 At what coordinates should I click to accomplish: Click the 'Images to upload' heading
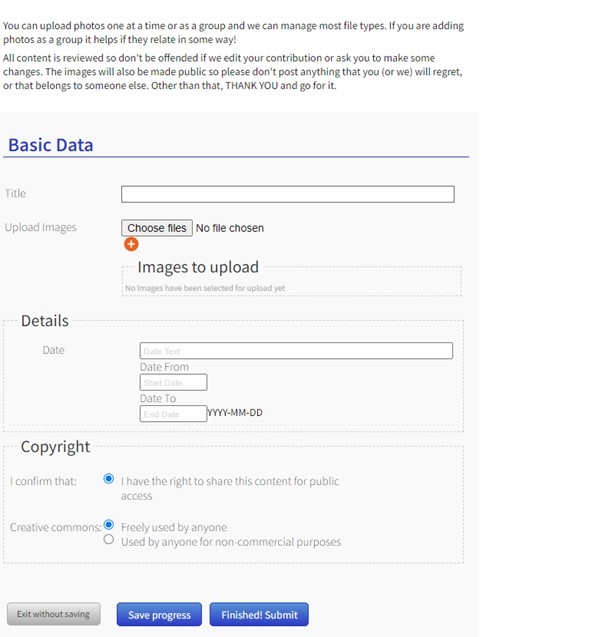click(x=198, y=267)
